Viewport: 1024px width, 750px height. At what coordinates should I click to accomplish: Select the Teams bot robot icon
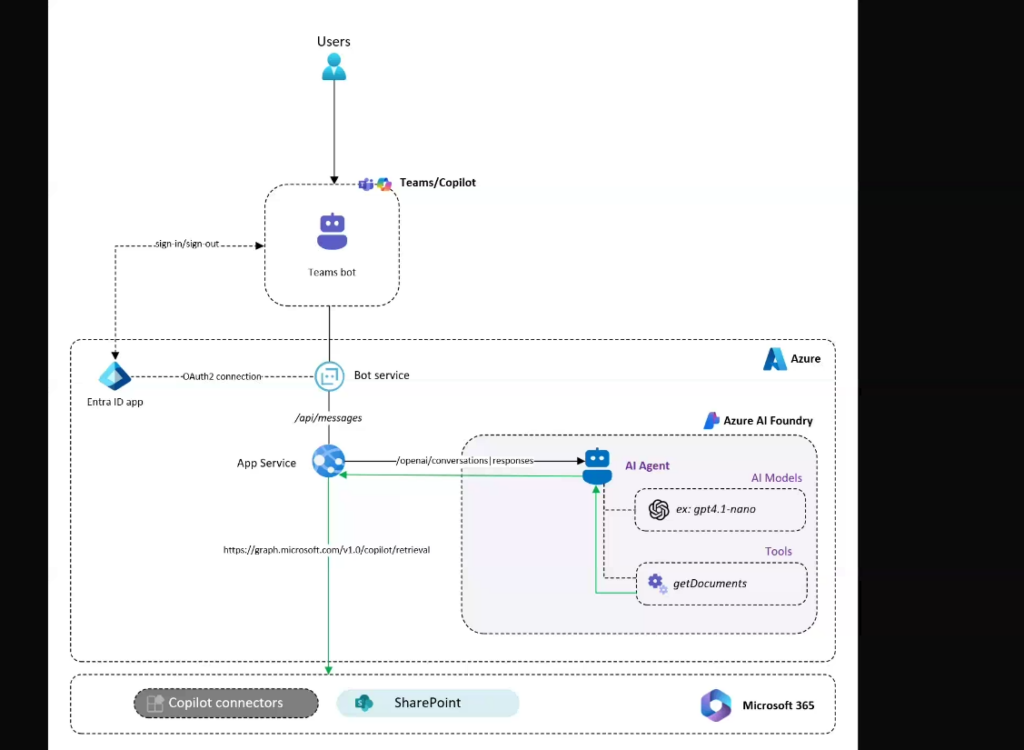tap(332, 231)
